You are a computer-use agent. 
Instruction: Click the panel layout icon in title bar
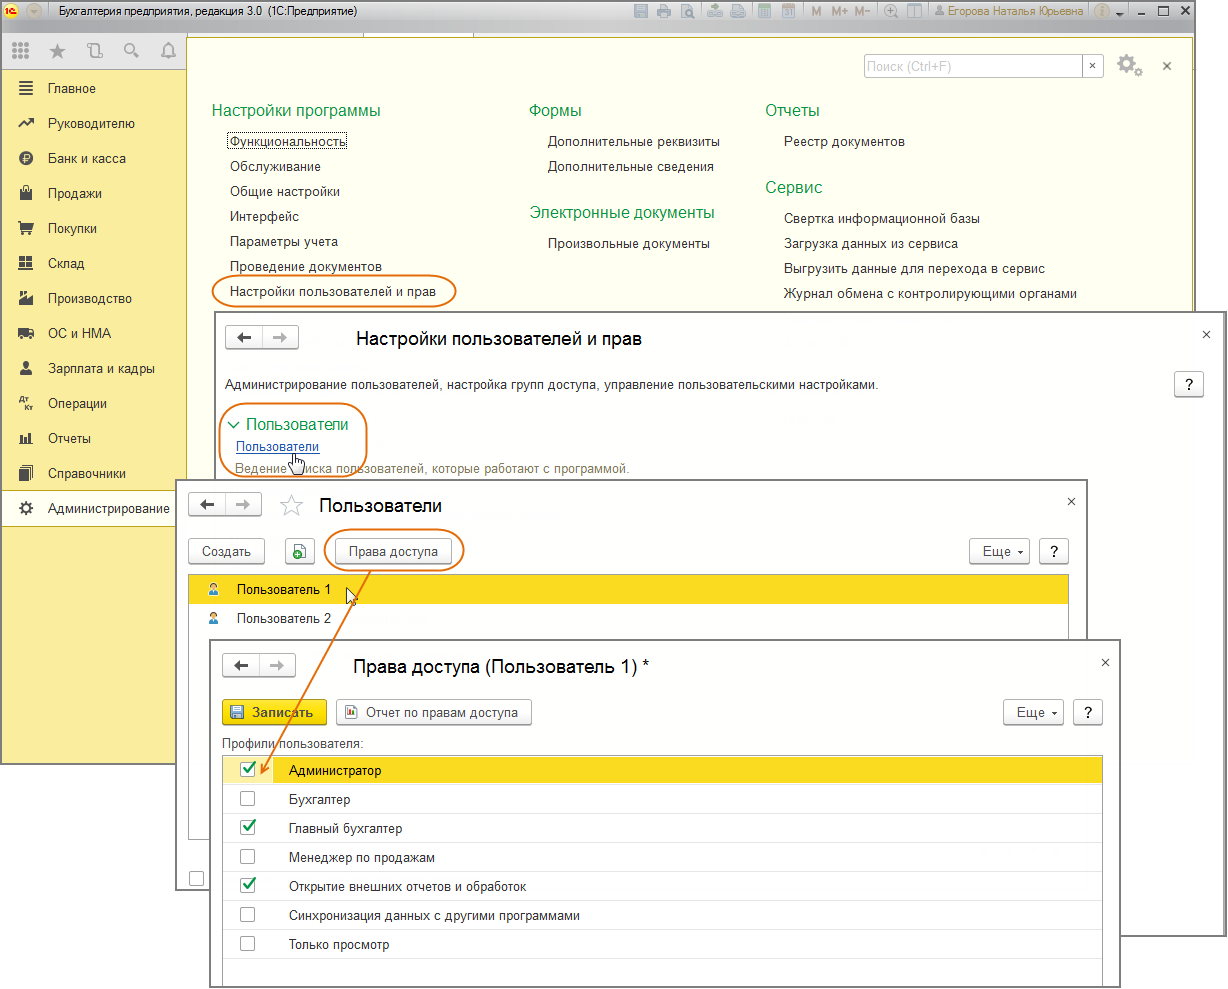click(x=914, y=11)
